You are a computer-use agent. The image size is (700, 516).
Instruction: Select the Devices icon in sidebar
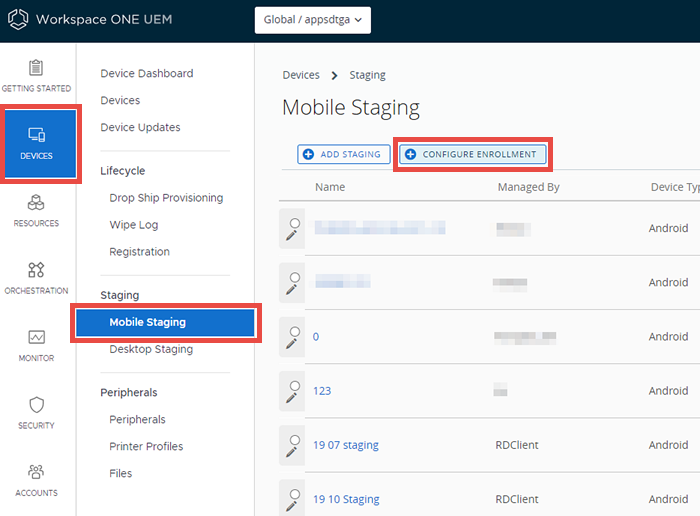(x=37, y=134)
